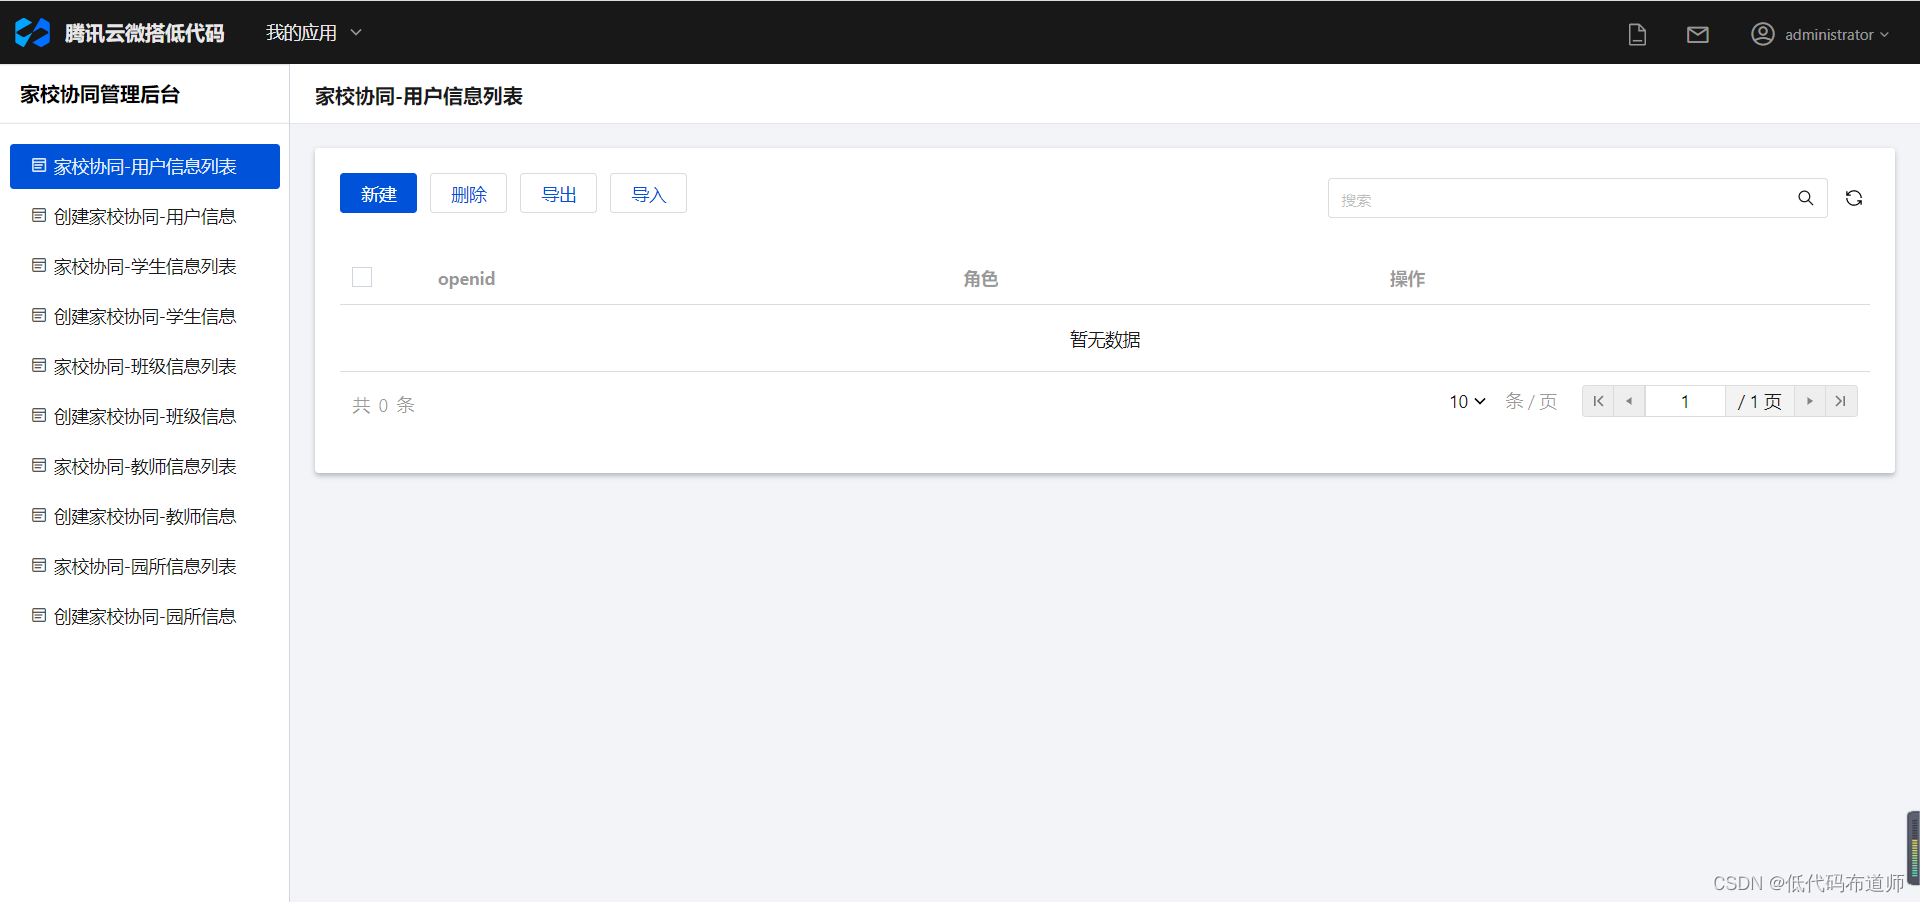The width and height of the screenshot is (1920, 902).
Task: Click the page number input field
Action: [1685, 401]
